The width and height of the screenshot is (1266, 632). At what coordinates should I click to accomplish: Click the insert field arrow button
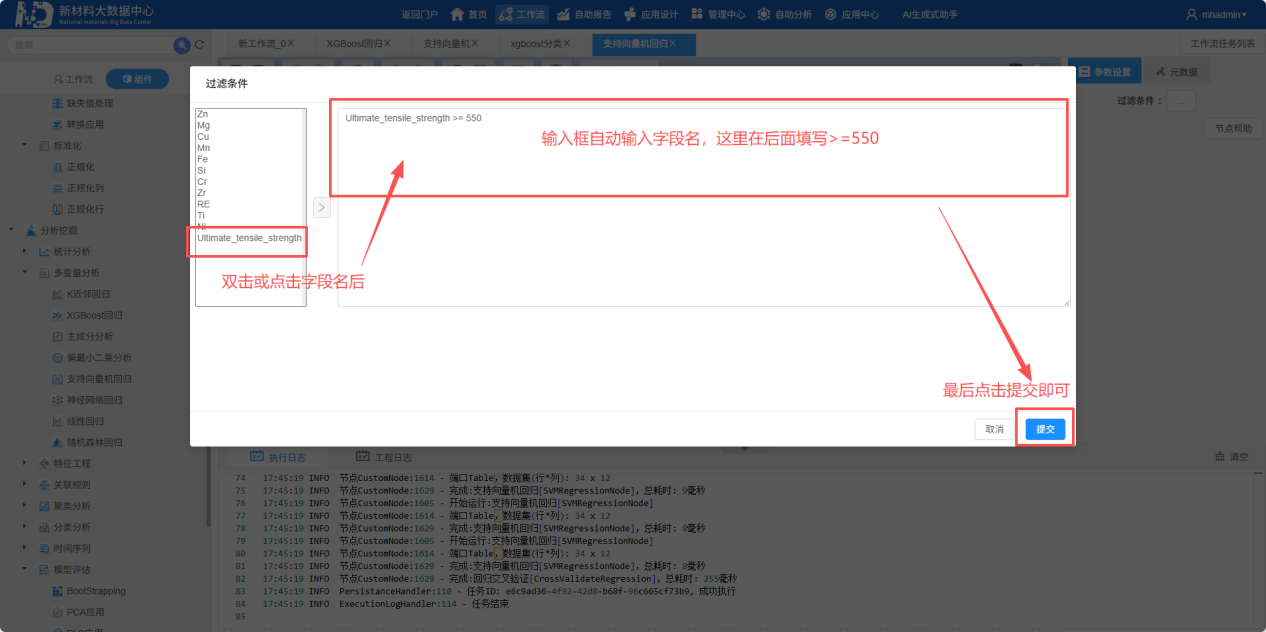click(320, 206)
